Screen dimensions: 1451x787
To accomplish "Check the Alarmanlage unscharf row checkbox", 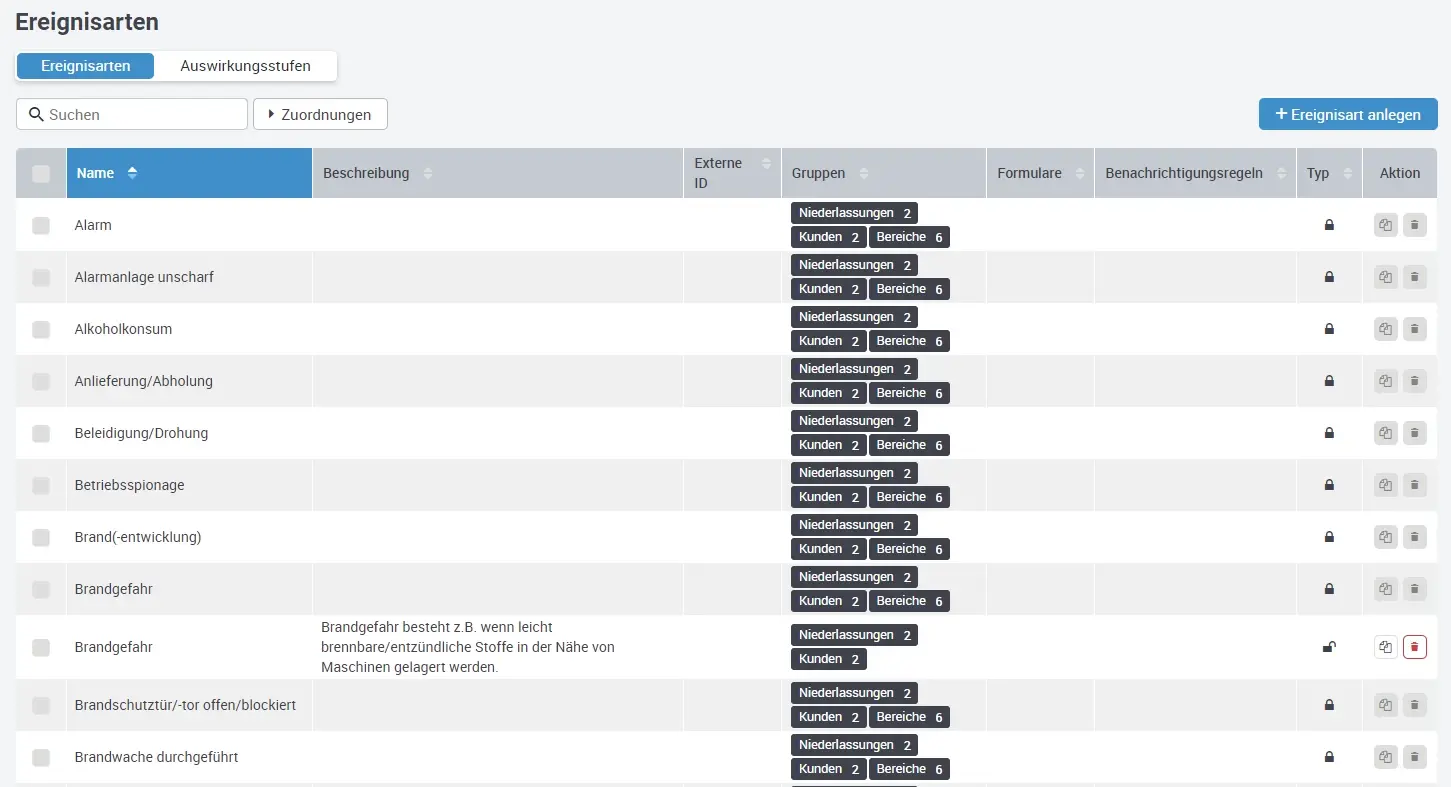I will (x=41, y=277).
